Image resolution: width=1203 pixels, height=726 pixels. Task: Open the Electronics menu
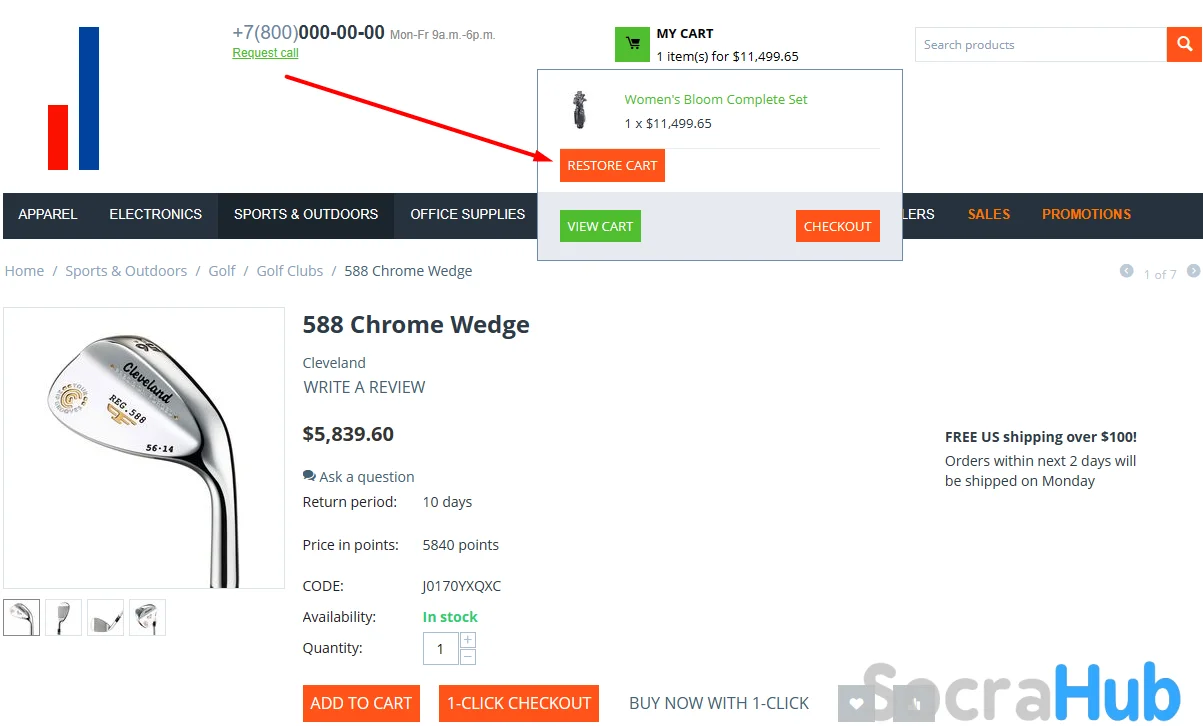[156, 214]
